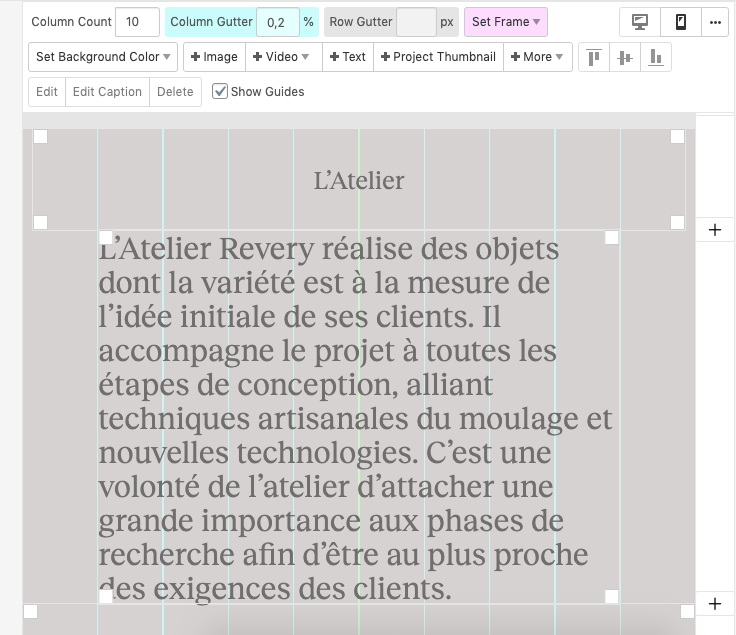Add row with lower plus icon
Viewport: 736px width, 635px height.
coord(714,604)
